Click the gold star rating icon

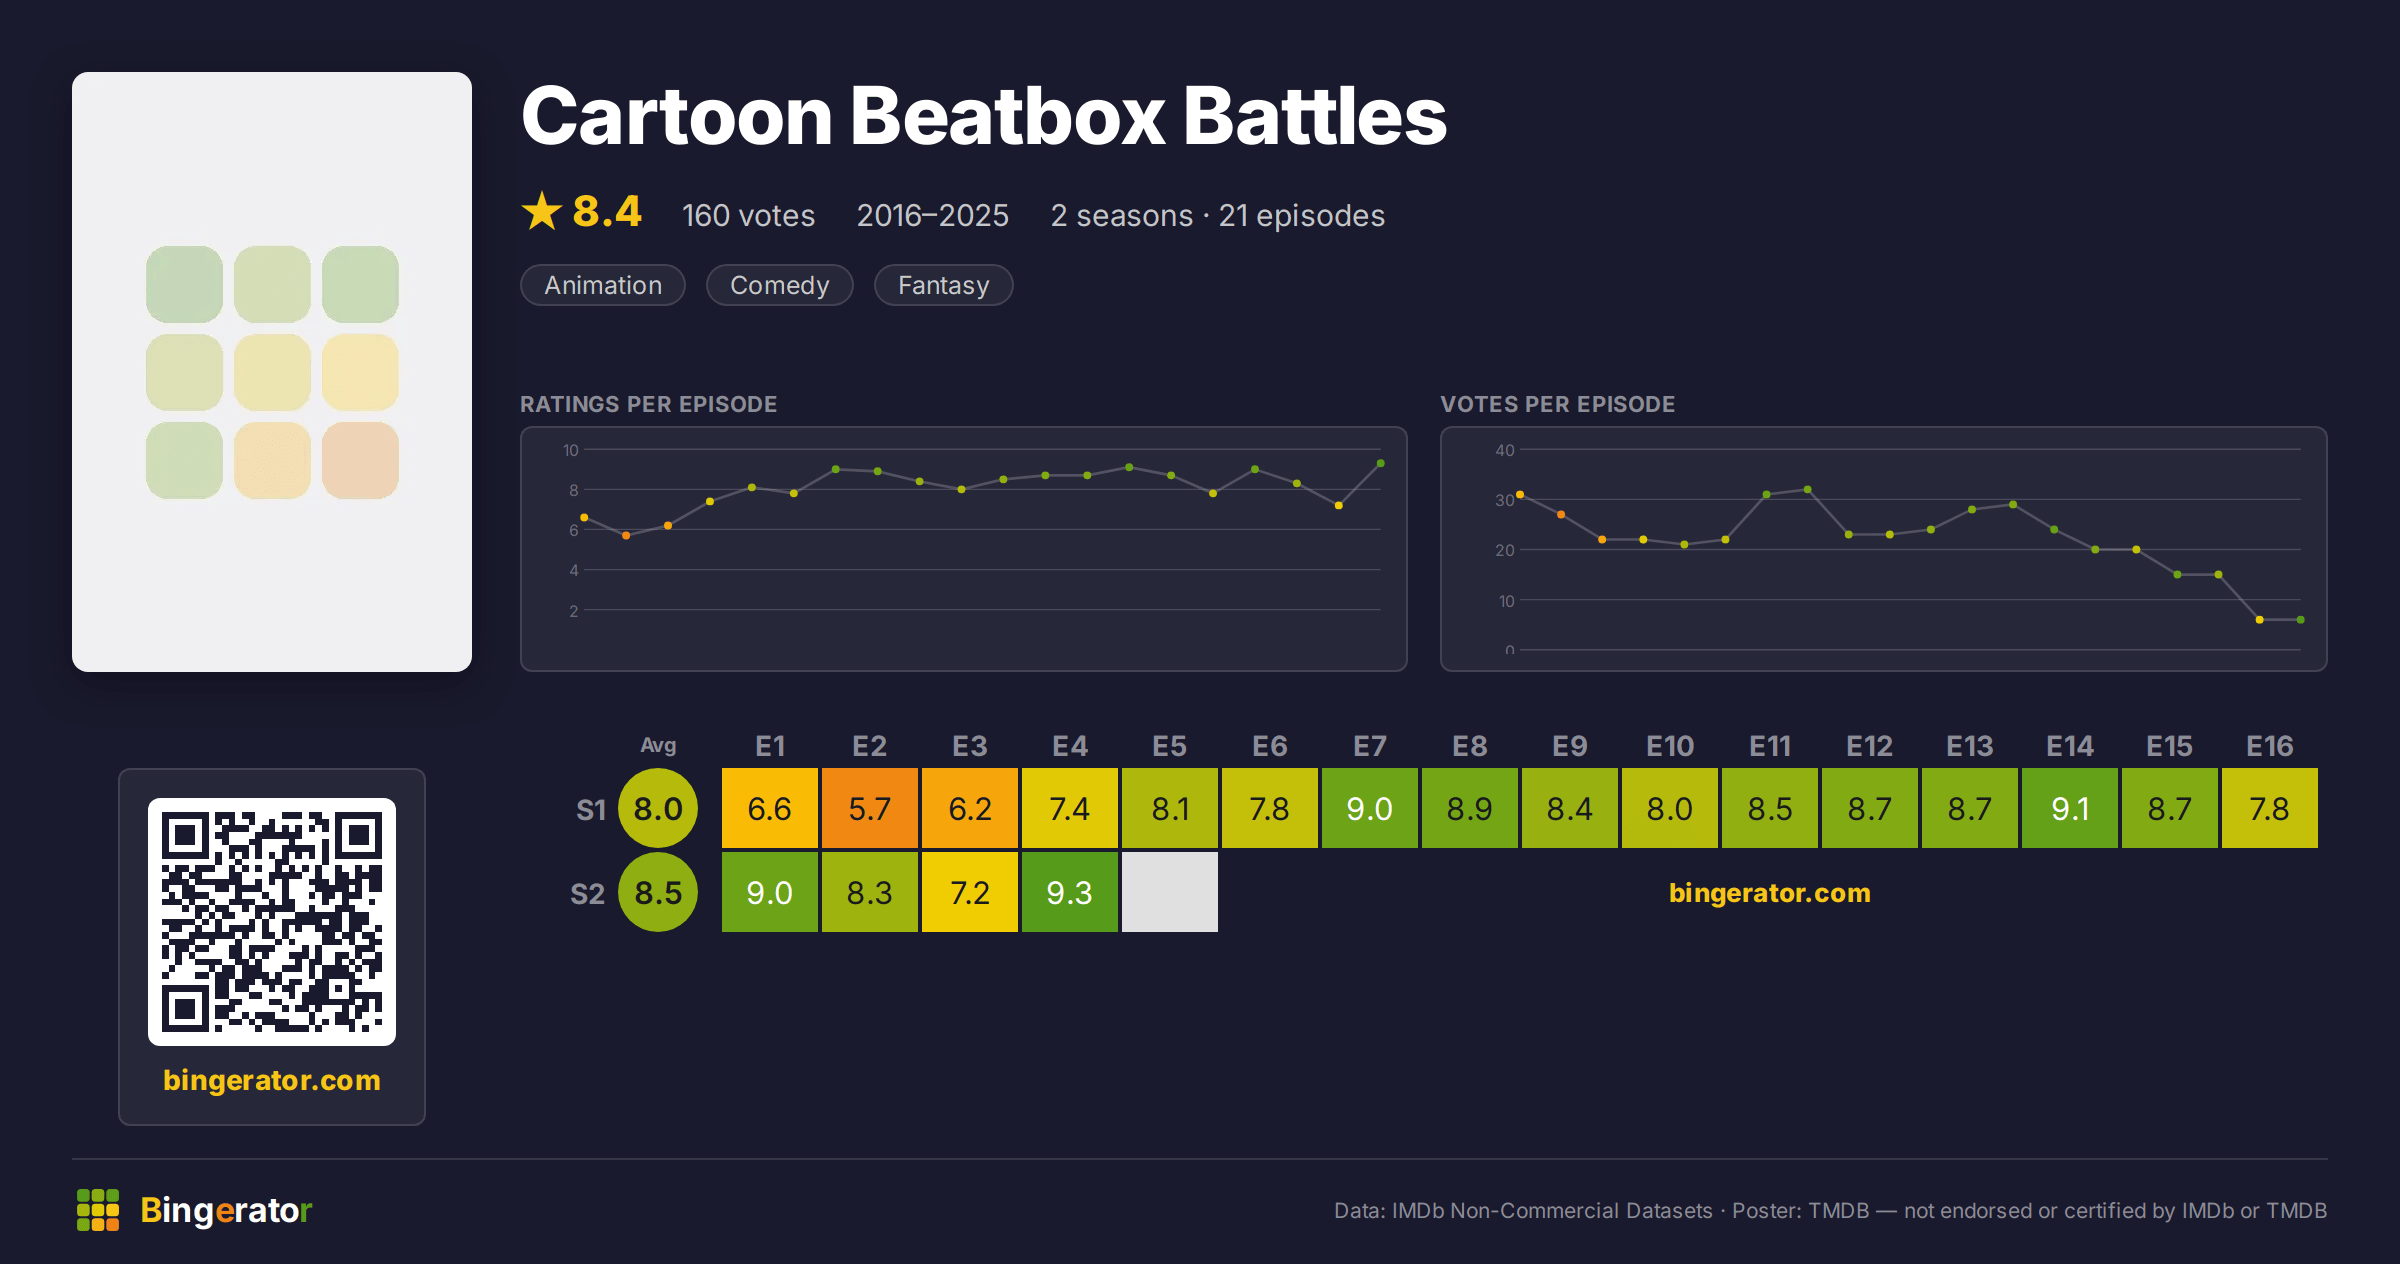point(542,211)
